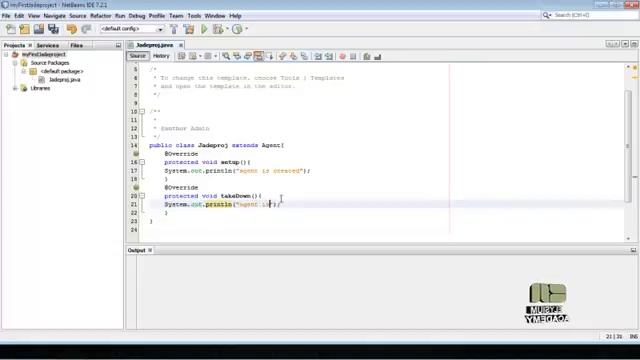The image size is (640, 360).
Task: Collapse Source Packages tree node
Action: [15, 63]
